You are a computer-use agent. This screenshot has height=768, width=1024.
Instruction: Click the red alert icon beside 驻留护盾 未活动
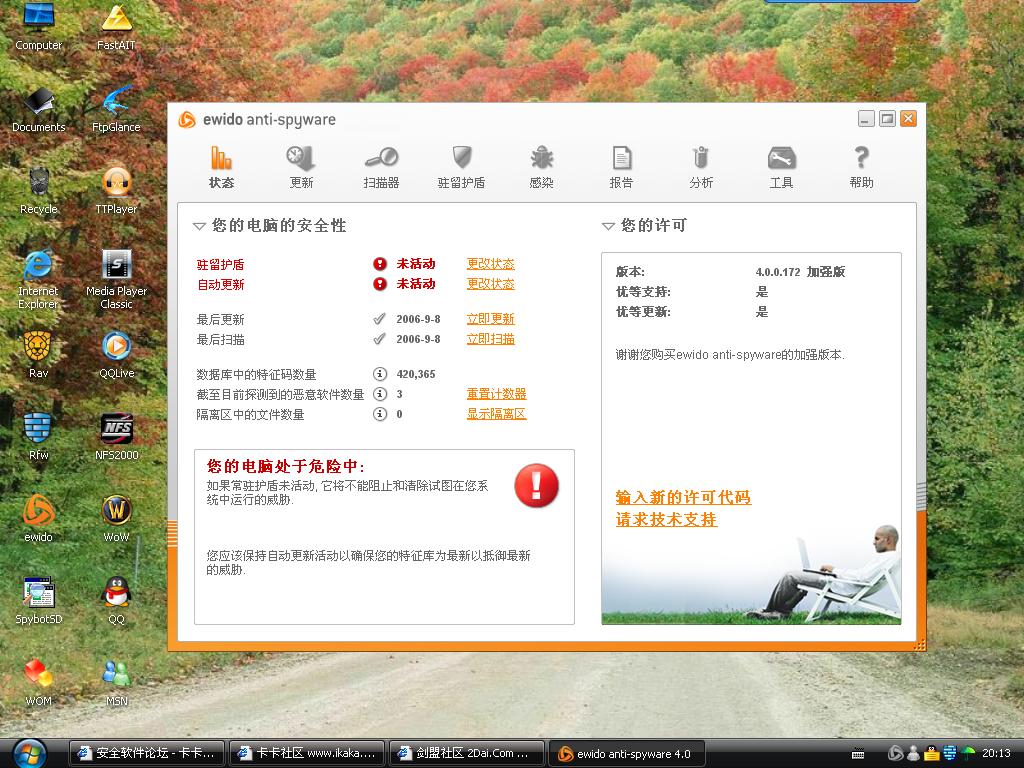(380, 264)
